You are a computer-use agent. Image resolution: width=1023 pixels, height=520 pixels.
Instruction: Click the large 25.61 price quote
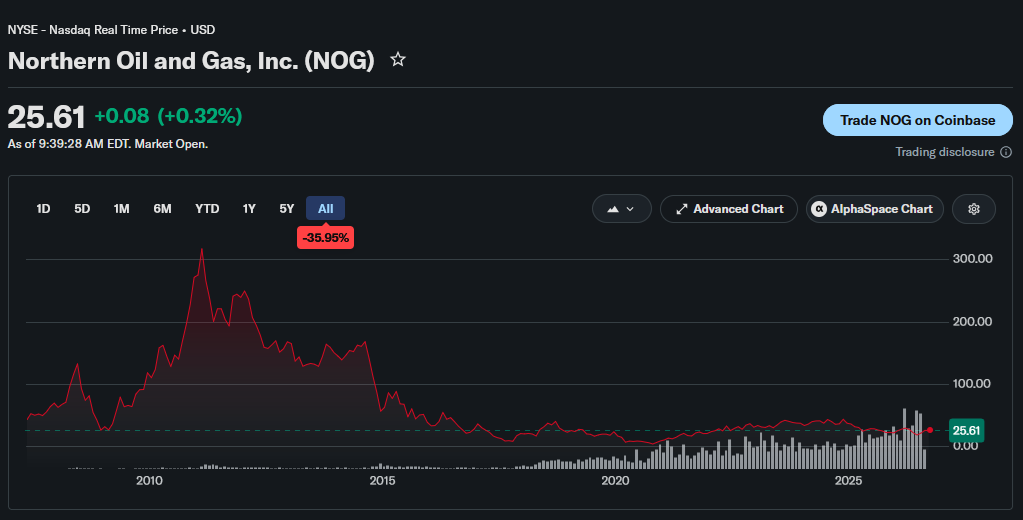[x=46, y=117]
